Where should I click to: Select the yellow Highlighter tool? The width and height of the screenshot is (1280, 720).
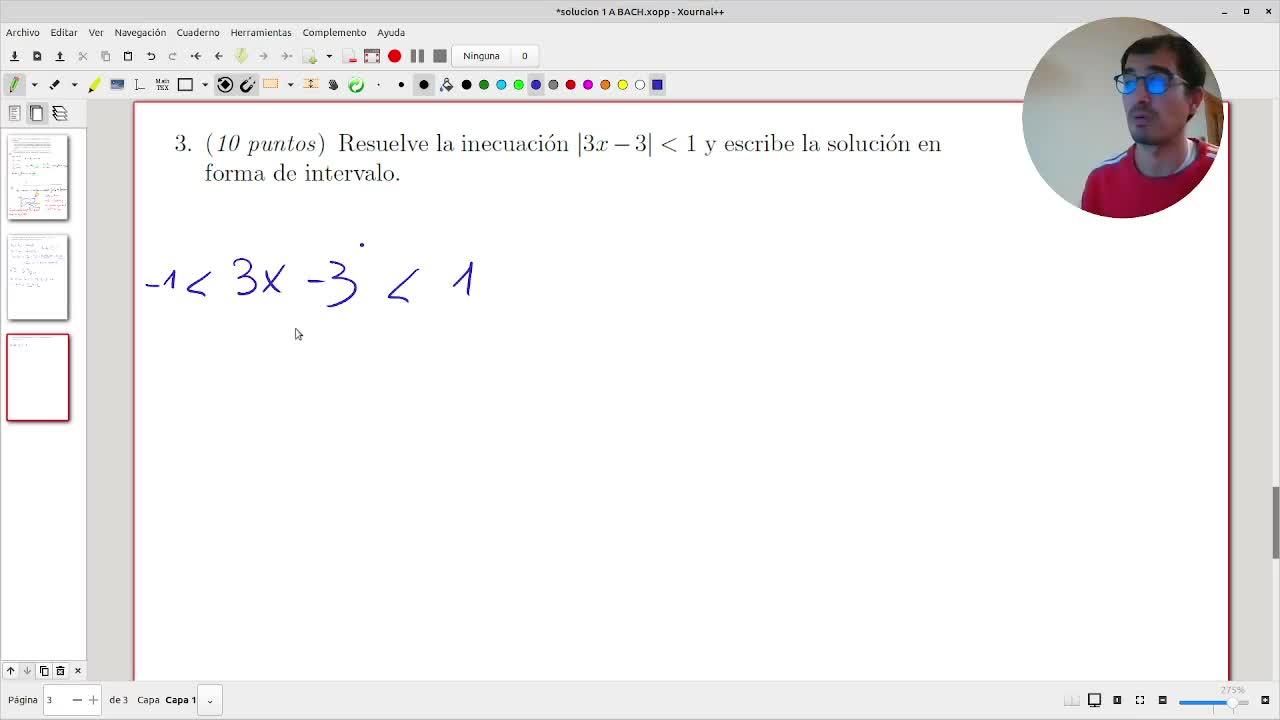click(x=94, y=85)
